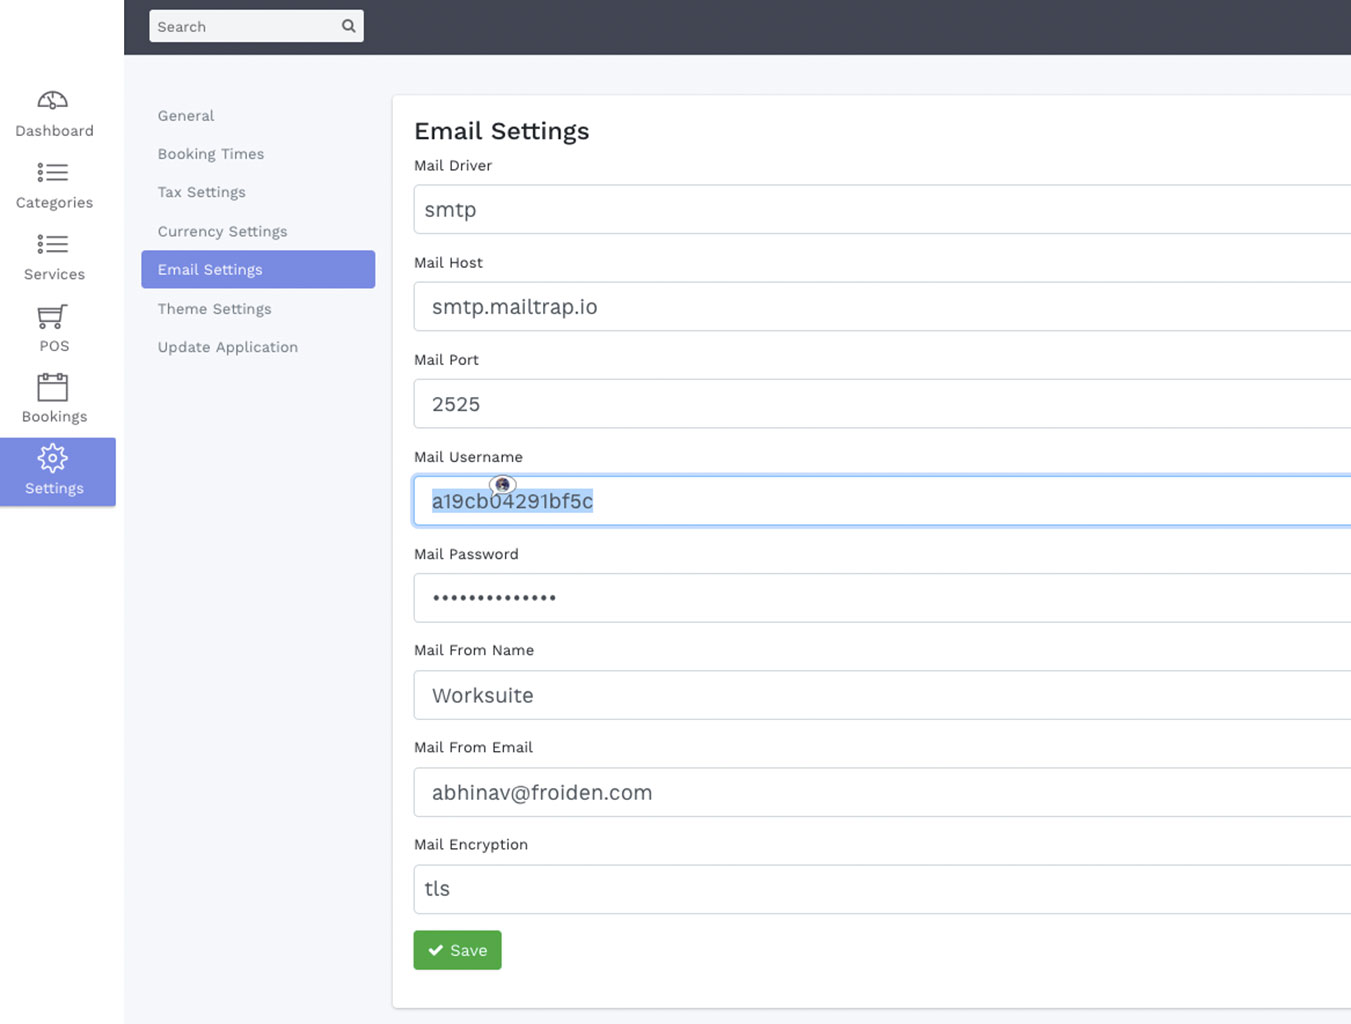Screen dimensions: 1351x1024
Task: Go to Booking Times settings
Action: pos(211,154)
